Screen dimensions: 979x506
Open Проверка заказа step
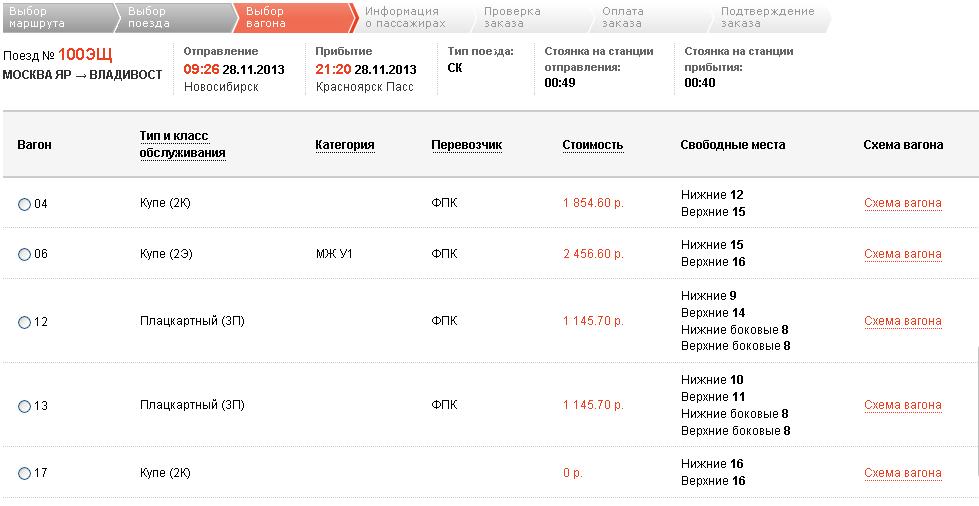pos(512,17)
